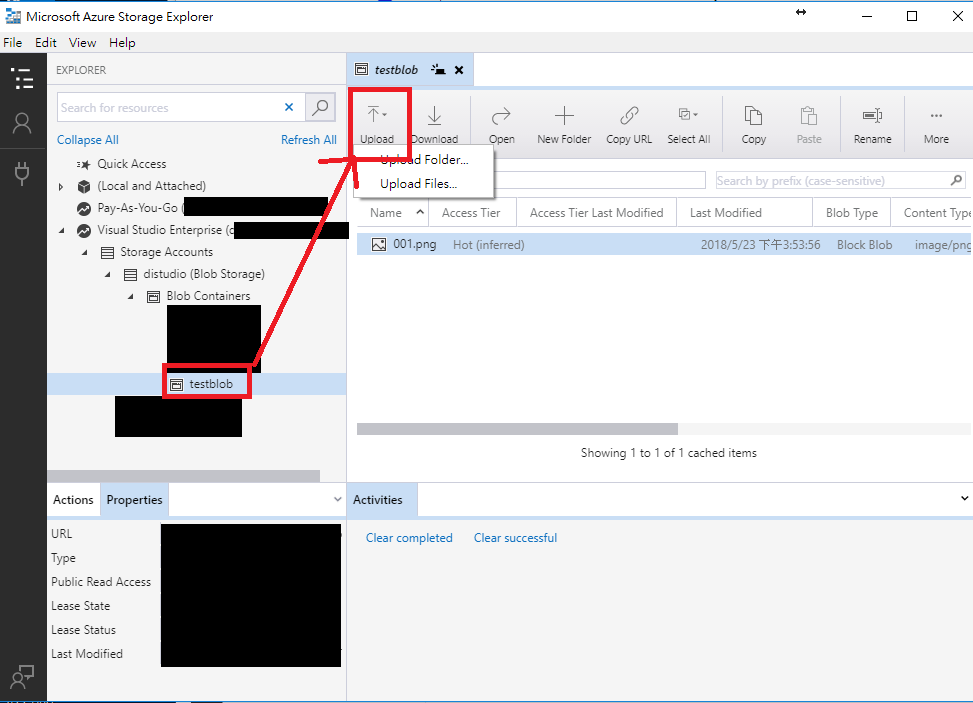Click the Hot (inferred) tier cell
The height and width of the screenshot is (703, 973).
(x=488, y=245)
